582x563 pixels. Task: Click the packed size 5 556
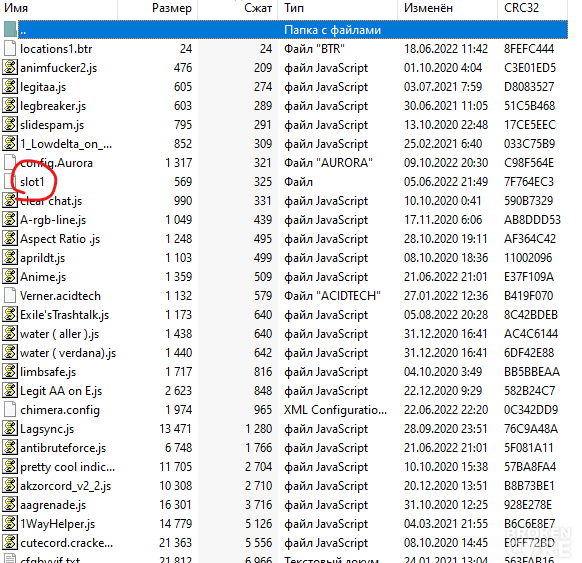coord(258,543)
